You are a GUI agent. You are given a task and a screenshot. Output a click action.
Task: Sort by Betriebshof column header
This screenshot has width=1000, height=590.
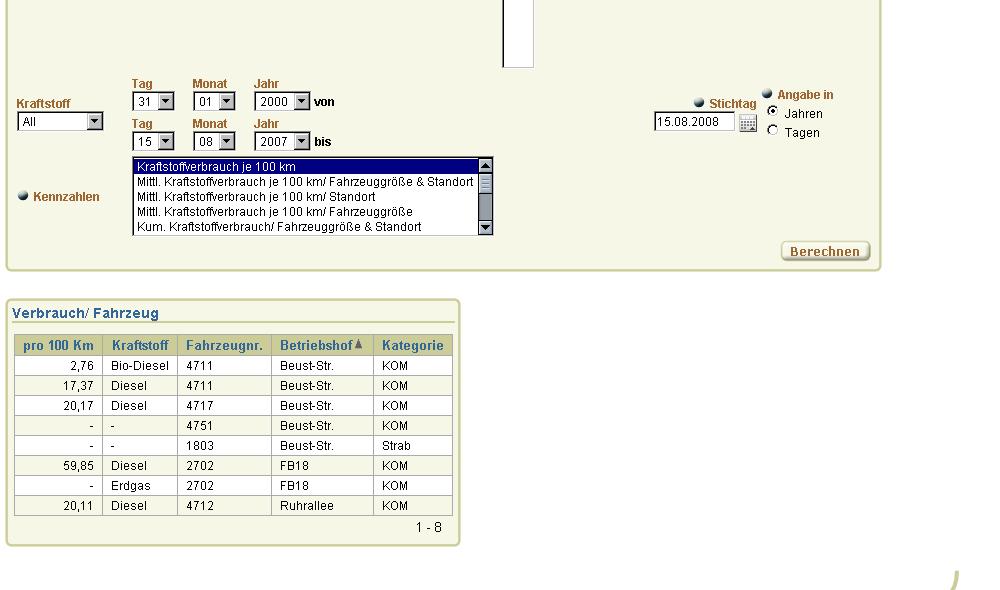tap(316, 345)
